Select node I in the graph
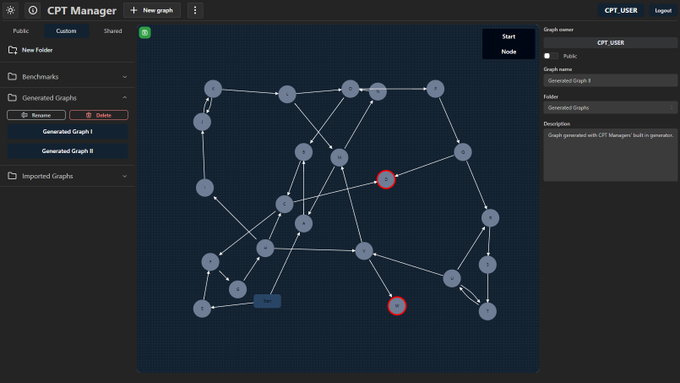This screenshot has height=383, width=680. tap(205, 188)
